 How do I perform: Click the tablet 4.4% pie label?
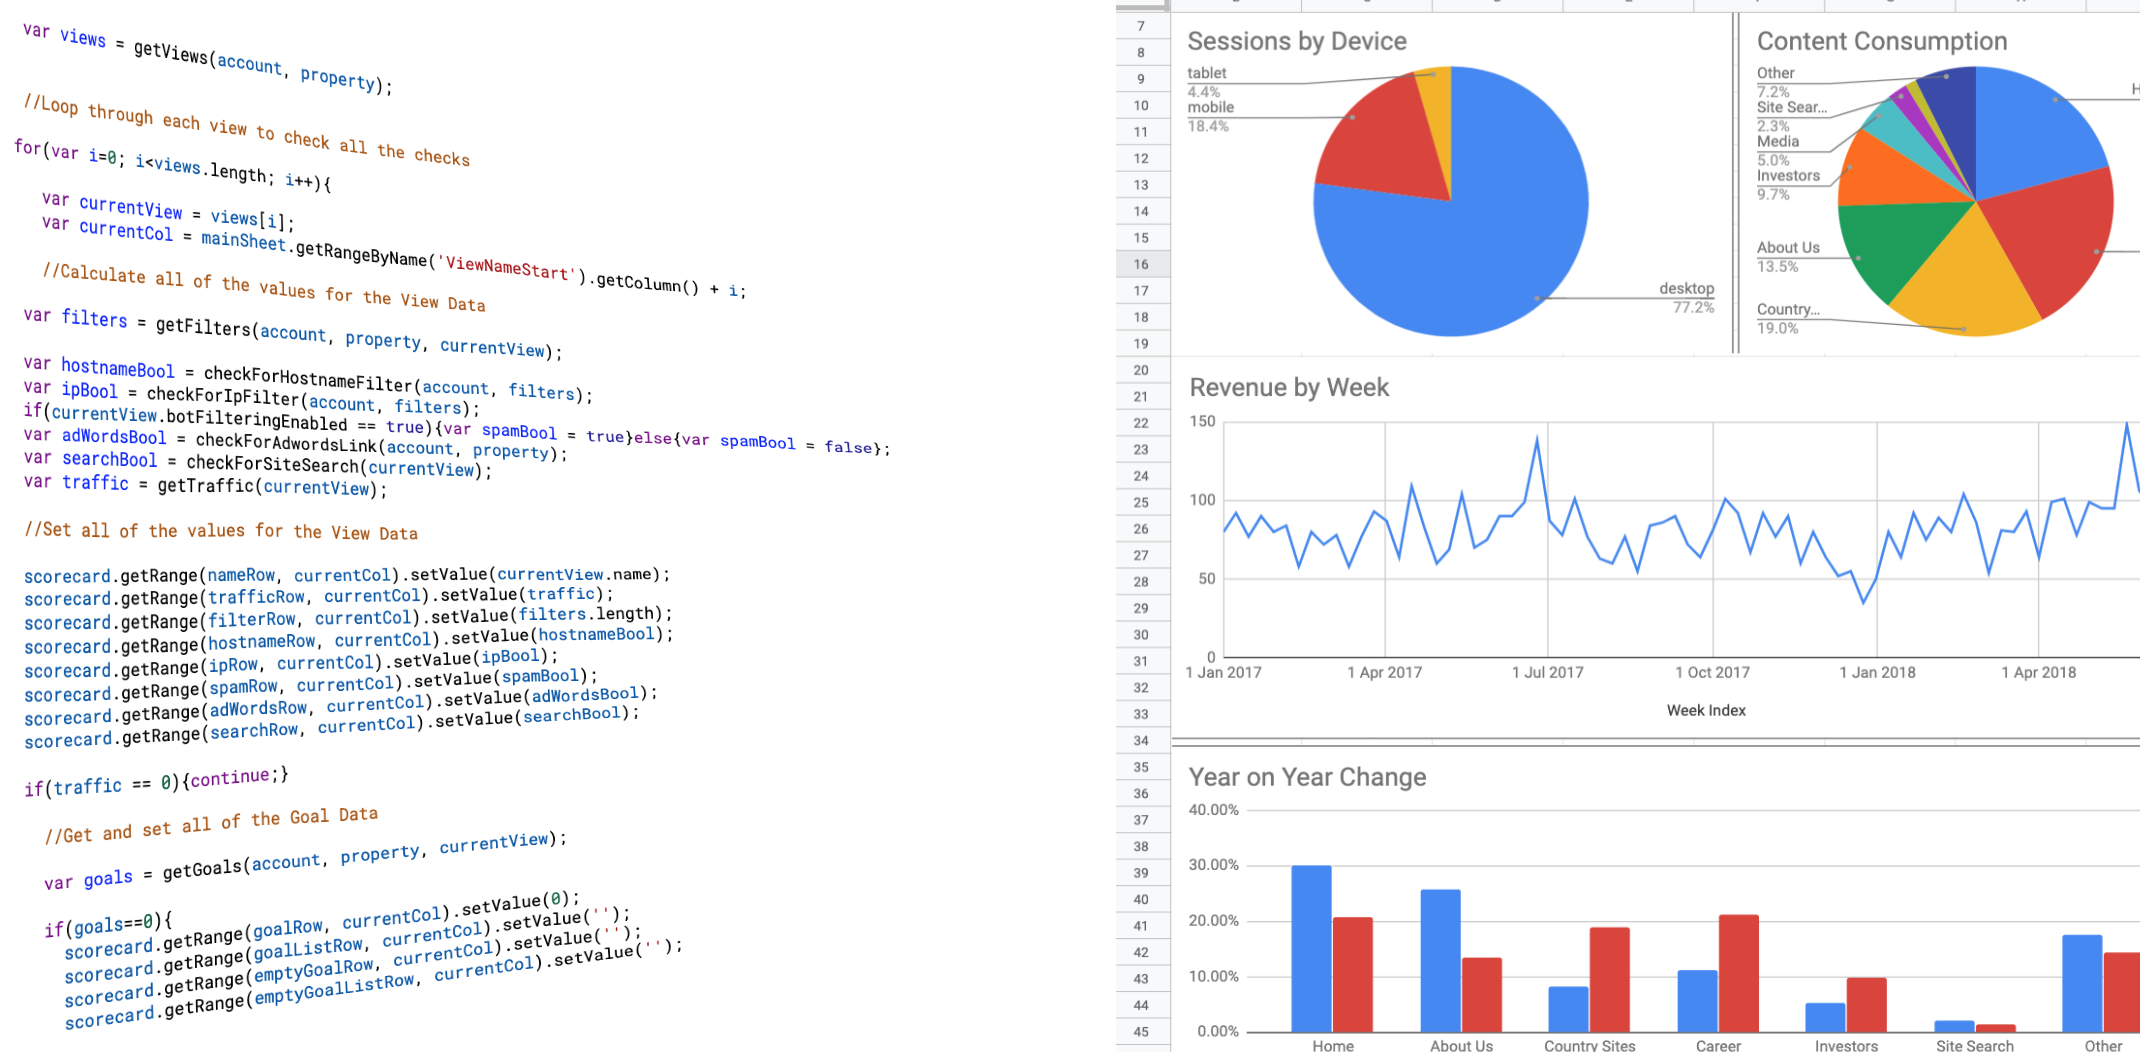pyautogui.click(x=1206, y=82)
